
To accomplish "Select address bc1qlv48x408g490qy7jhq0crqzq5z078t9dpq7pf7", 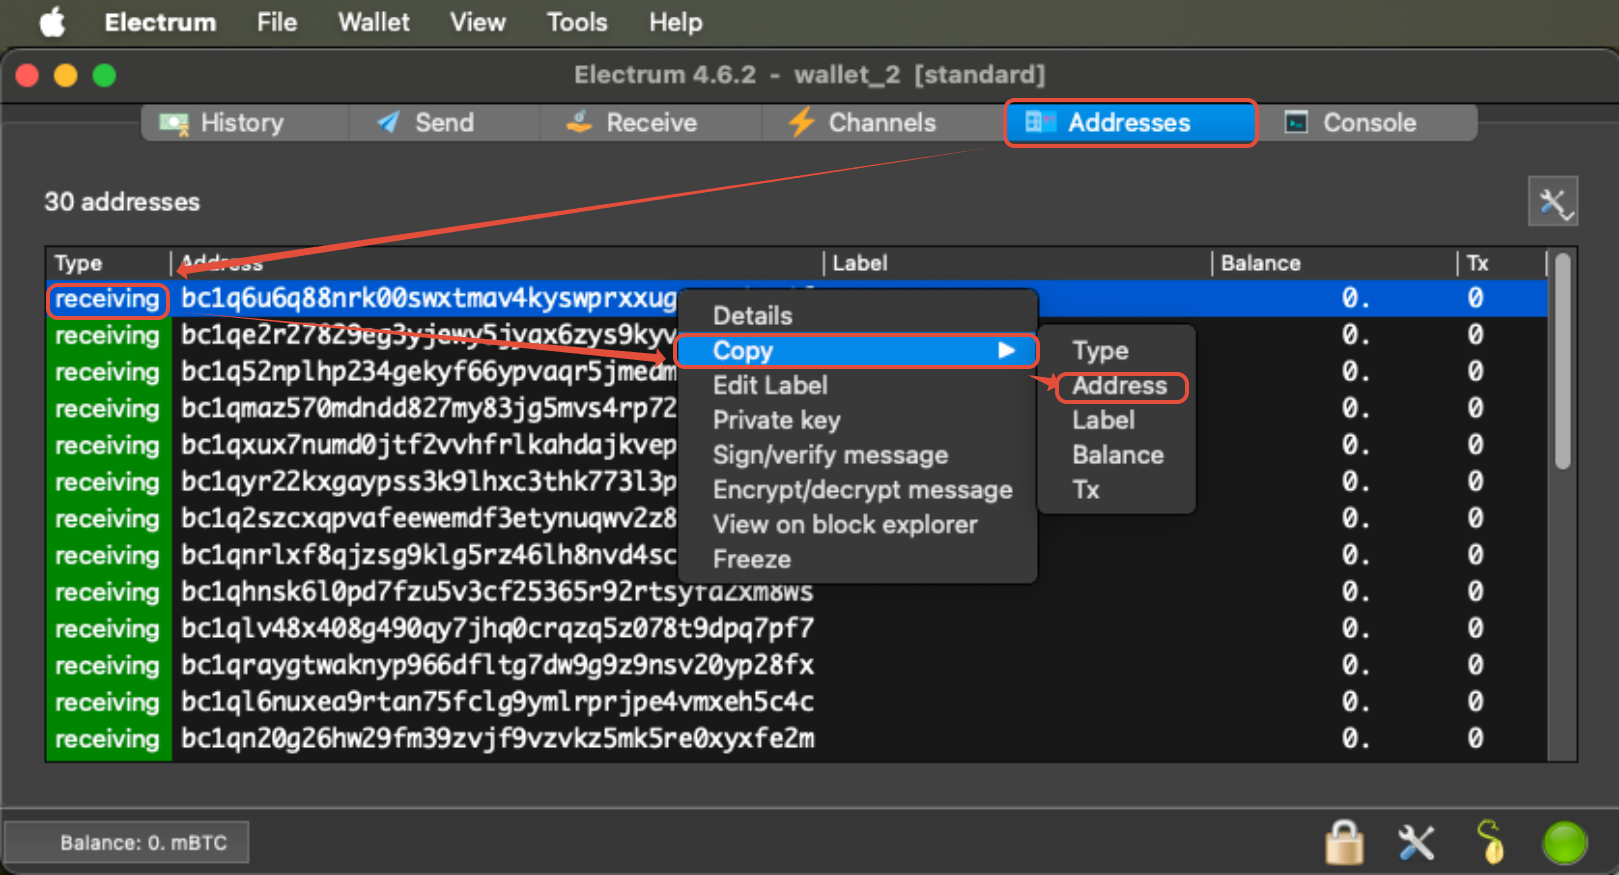I will (x=497, y=629).
